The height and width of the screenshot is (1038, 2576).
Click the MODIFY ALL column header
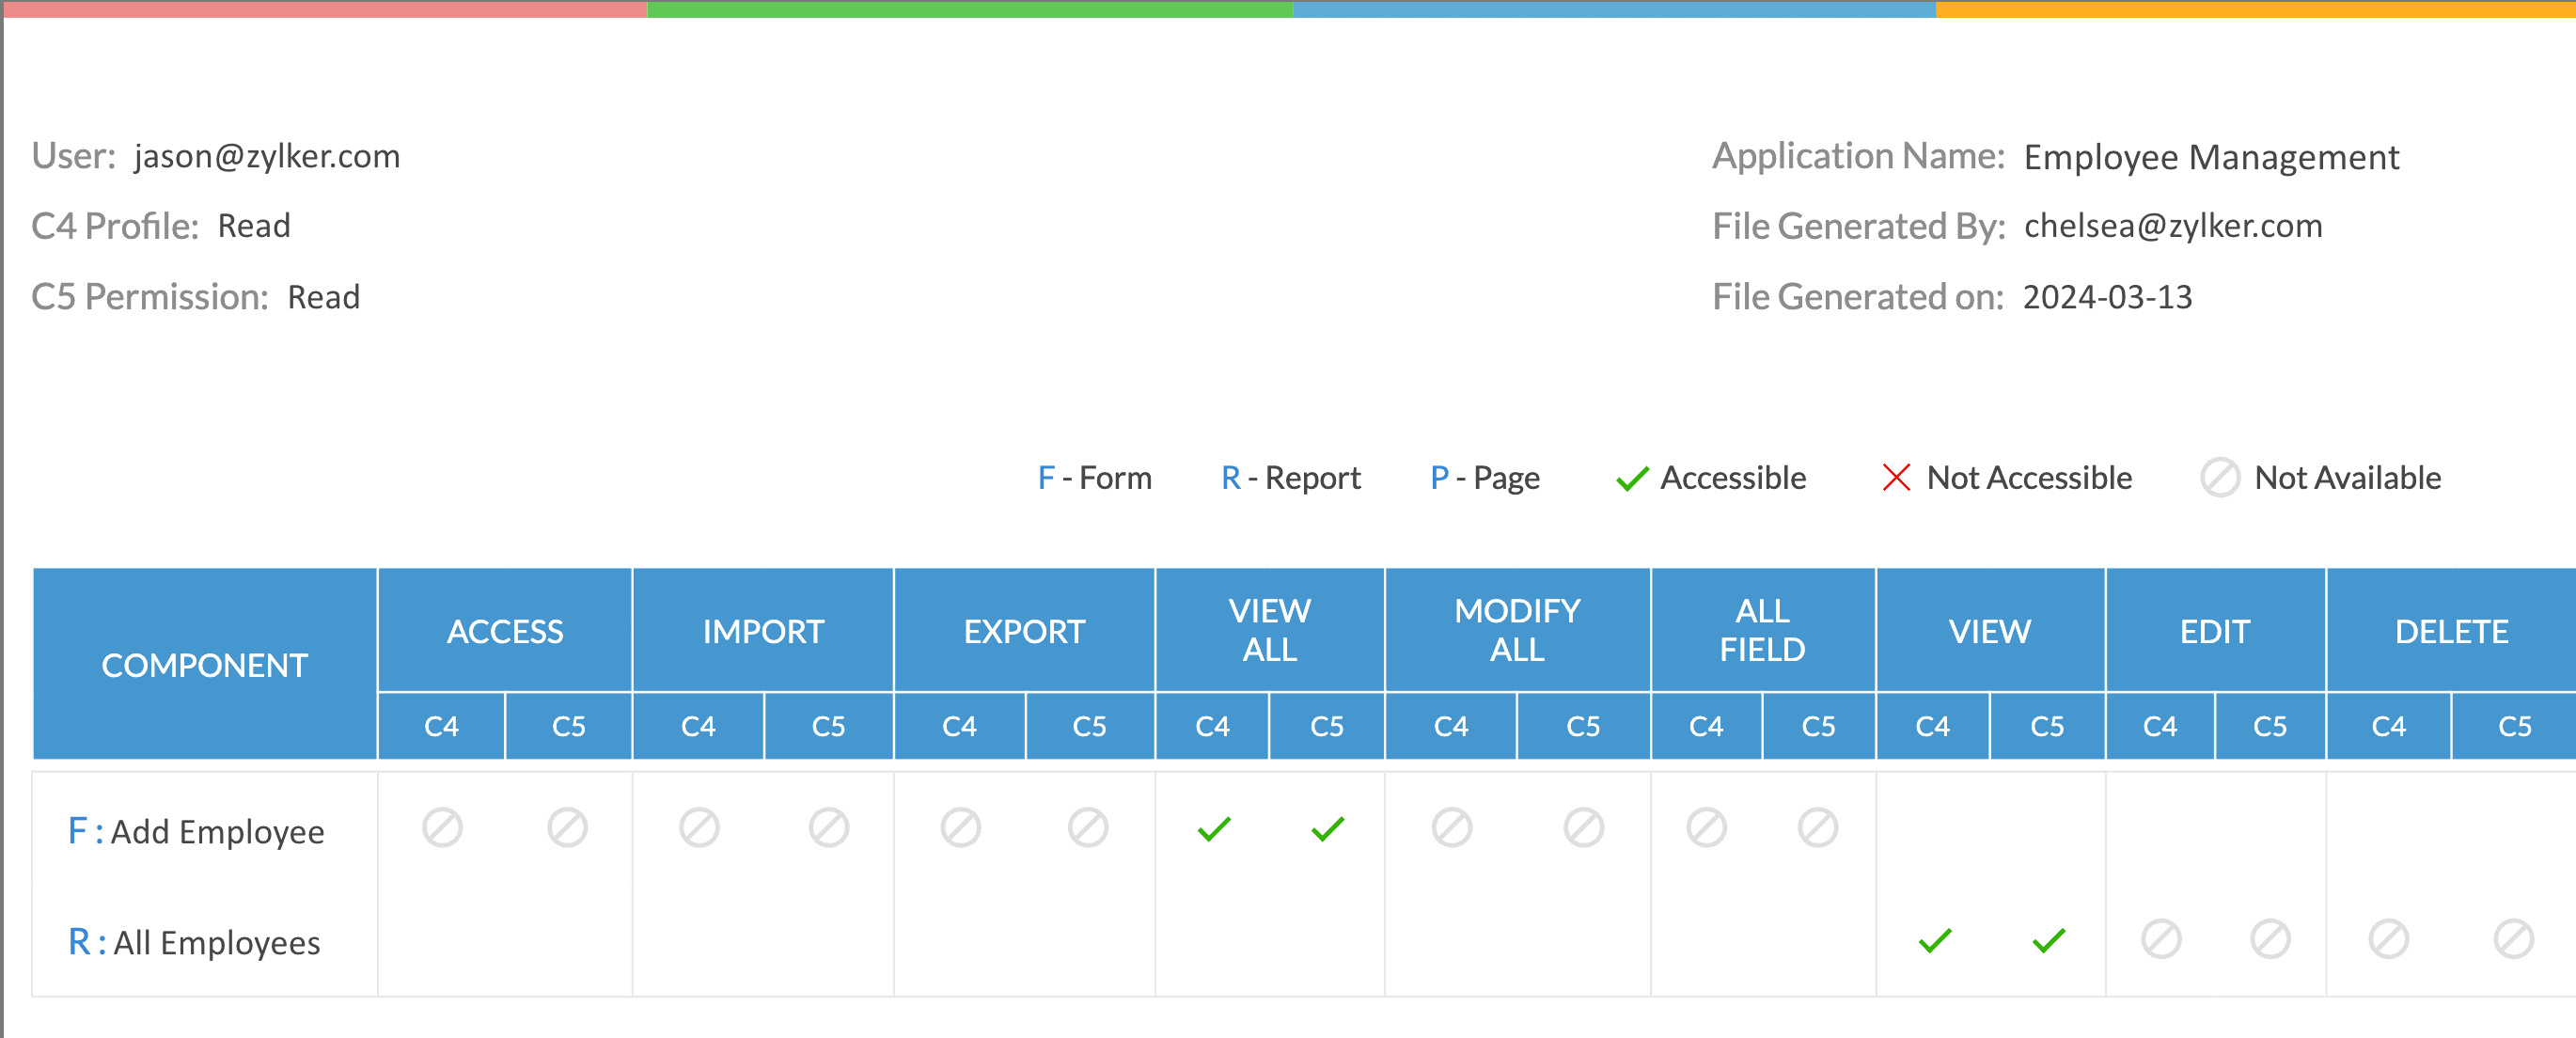click(x=1517, y=630)
